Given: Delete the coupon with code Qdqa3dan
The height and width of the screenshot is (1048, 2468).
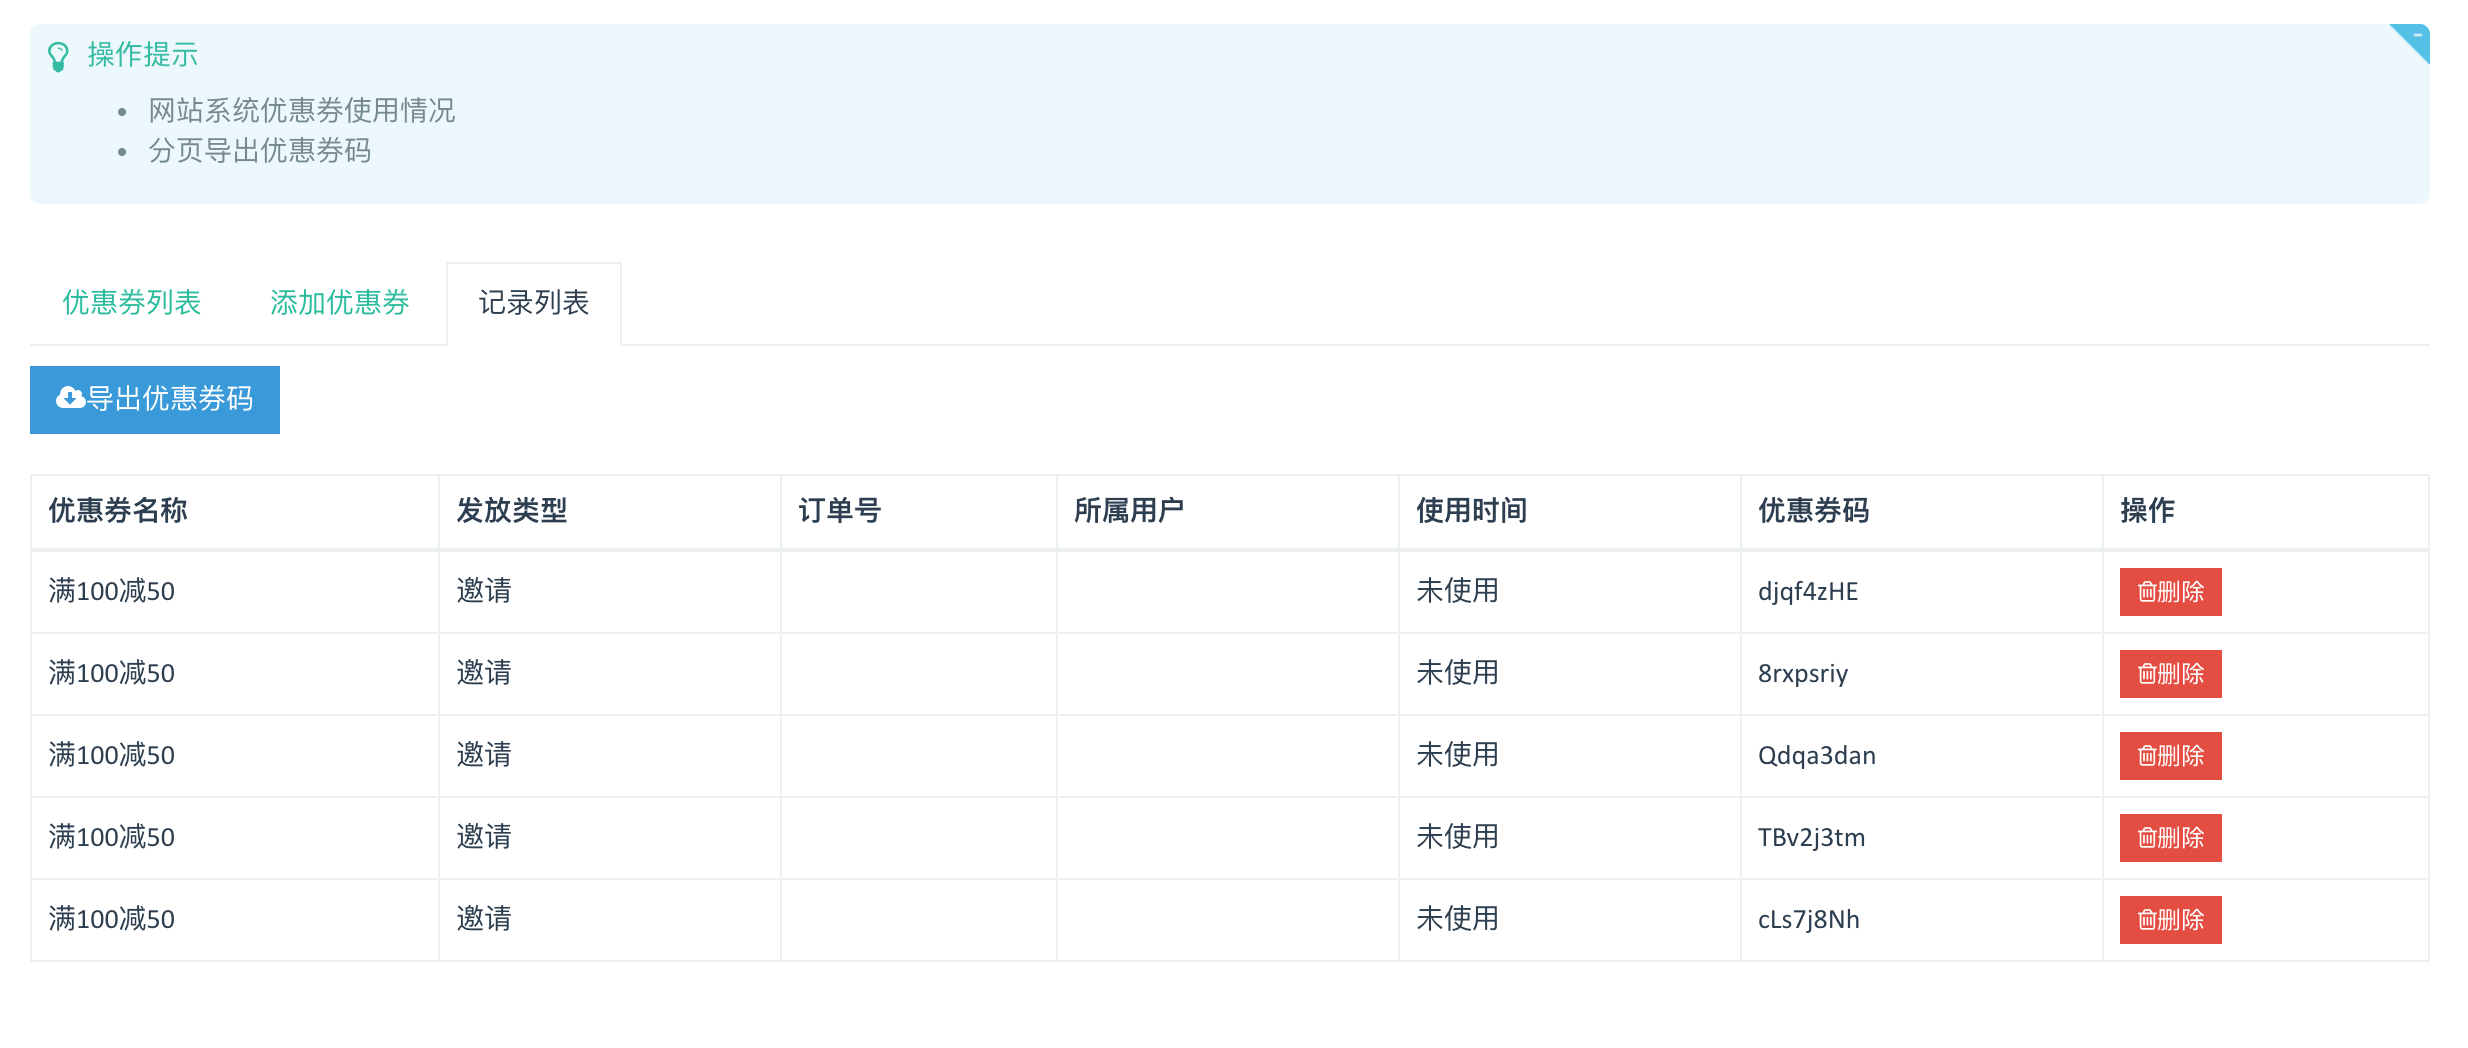Looking at the screenshot, I should (x=2170, y=756).
